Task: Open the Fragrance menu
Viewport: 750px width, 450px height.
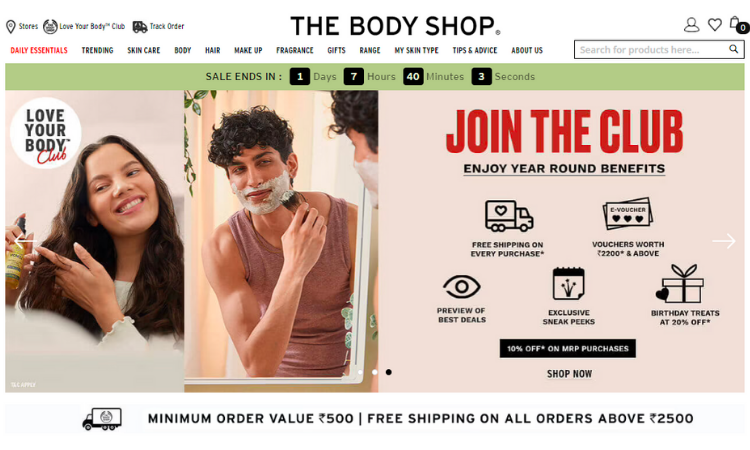Action: tap(295, 50)
